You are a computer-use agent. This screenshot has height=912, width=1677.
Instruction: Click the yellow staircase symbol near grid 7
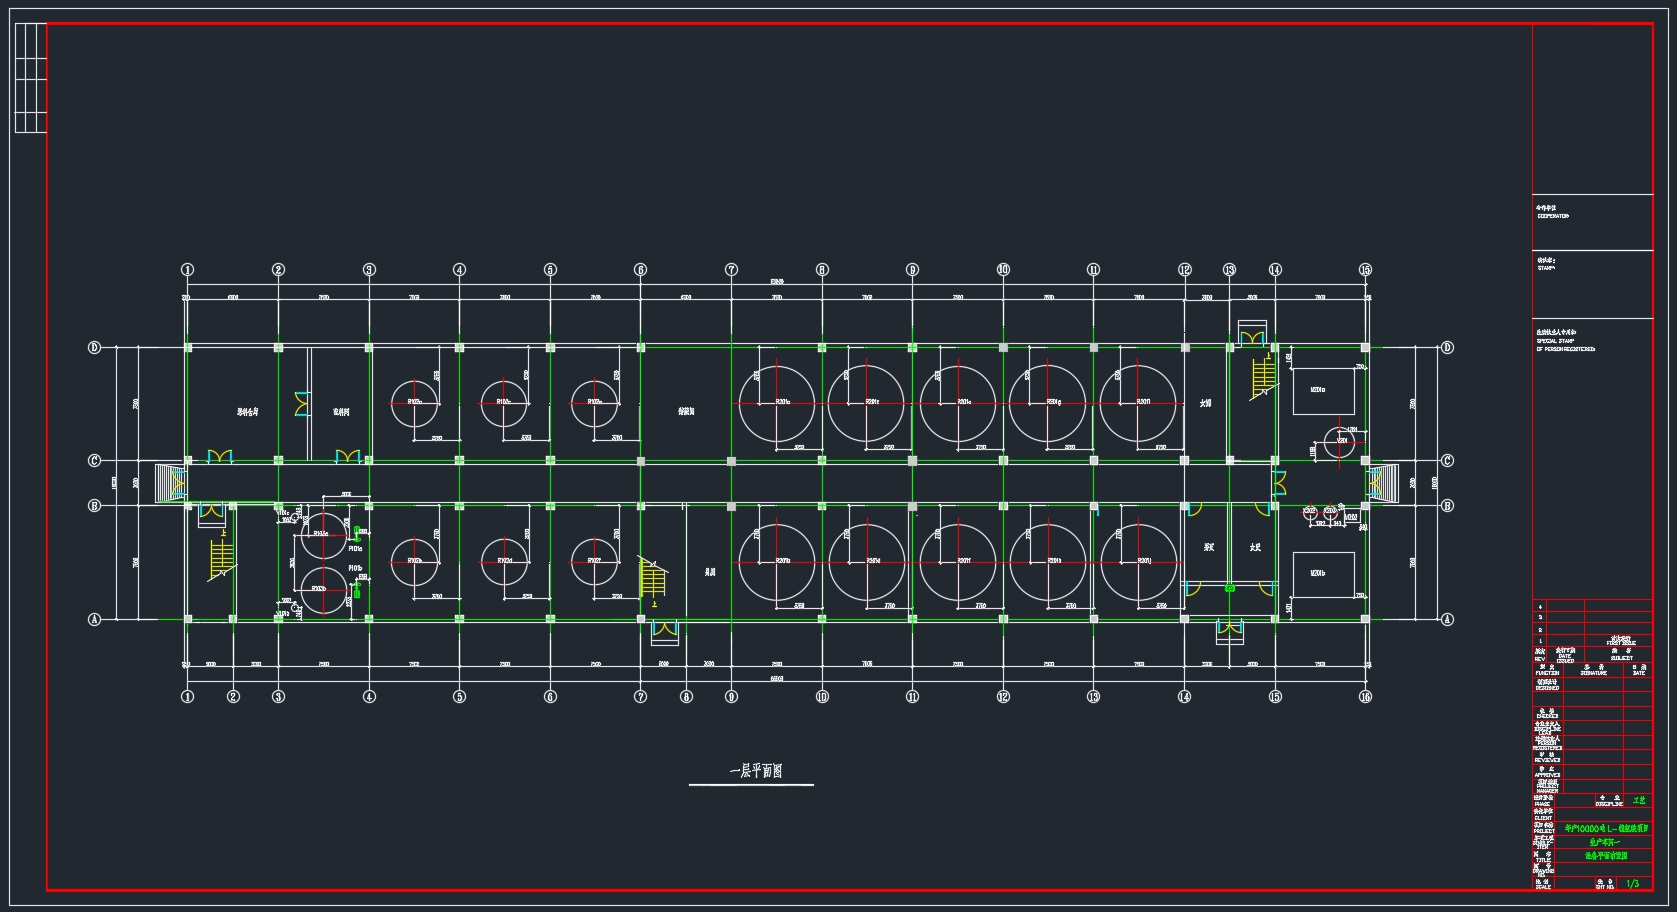point(653,579)
